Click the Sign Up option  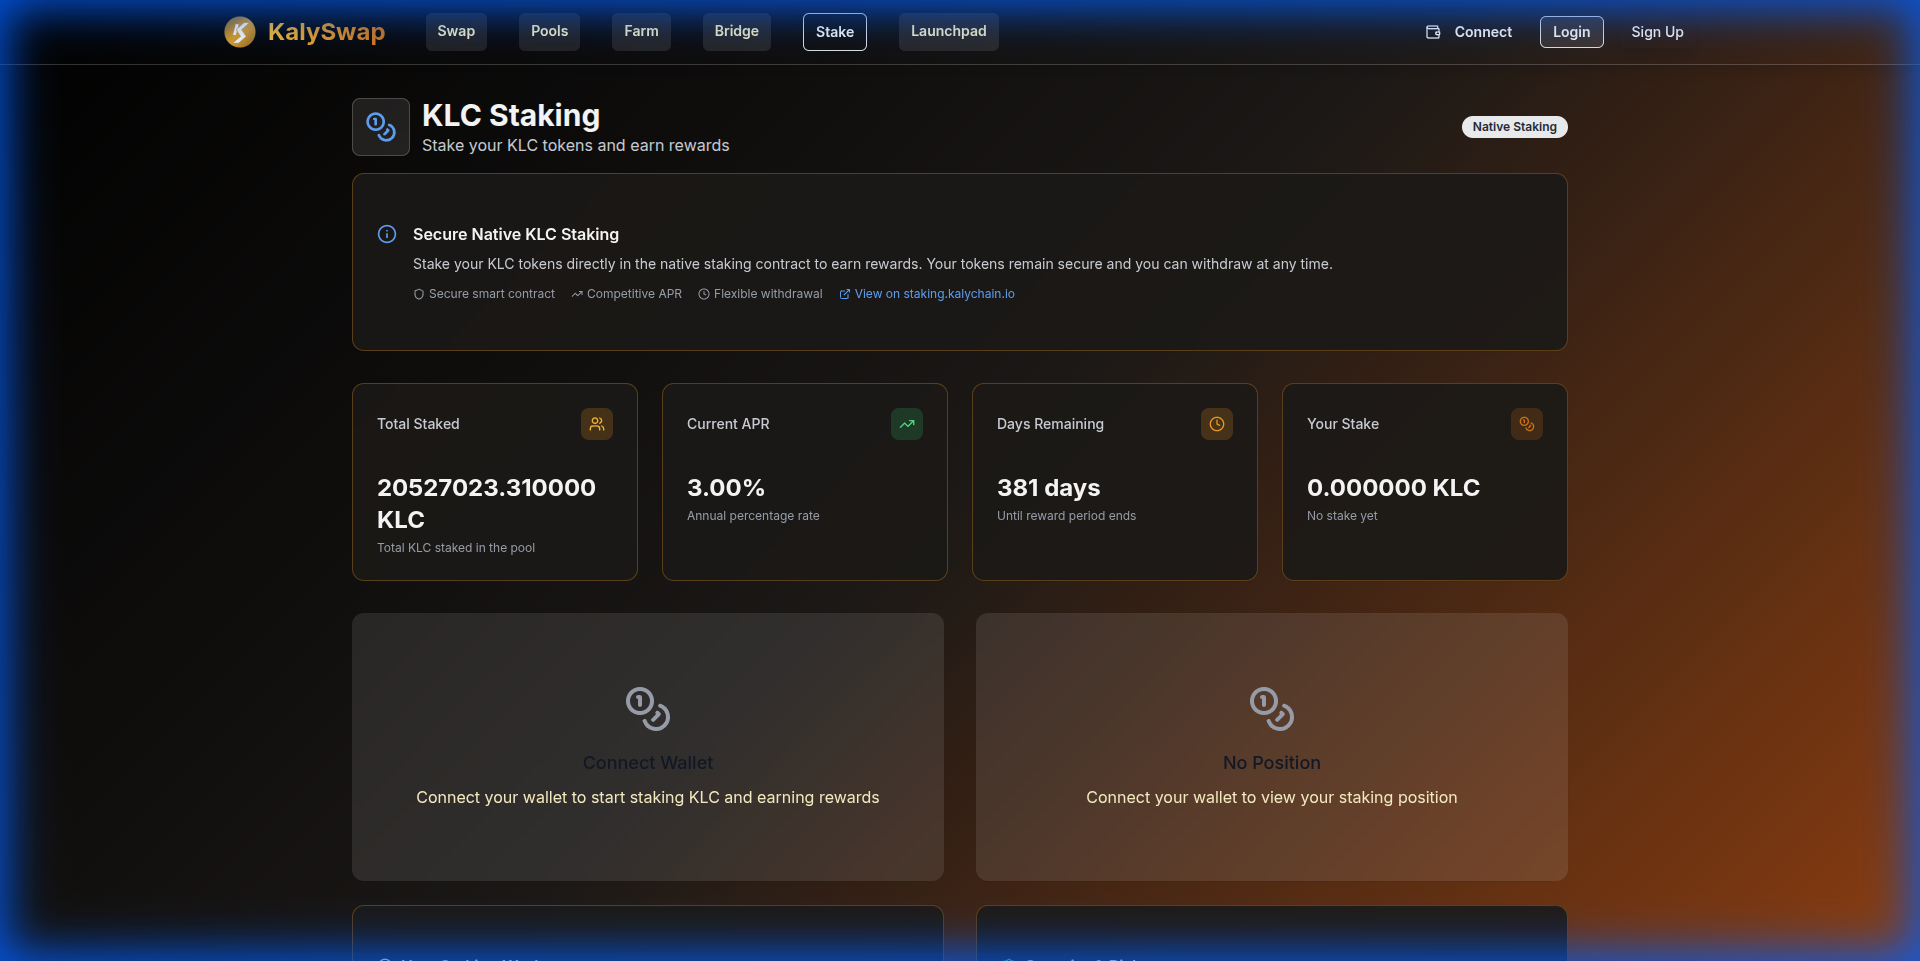pos(1657,31)
